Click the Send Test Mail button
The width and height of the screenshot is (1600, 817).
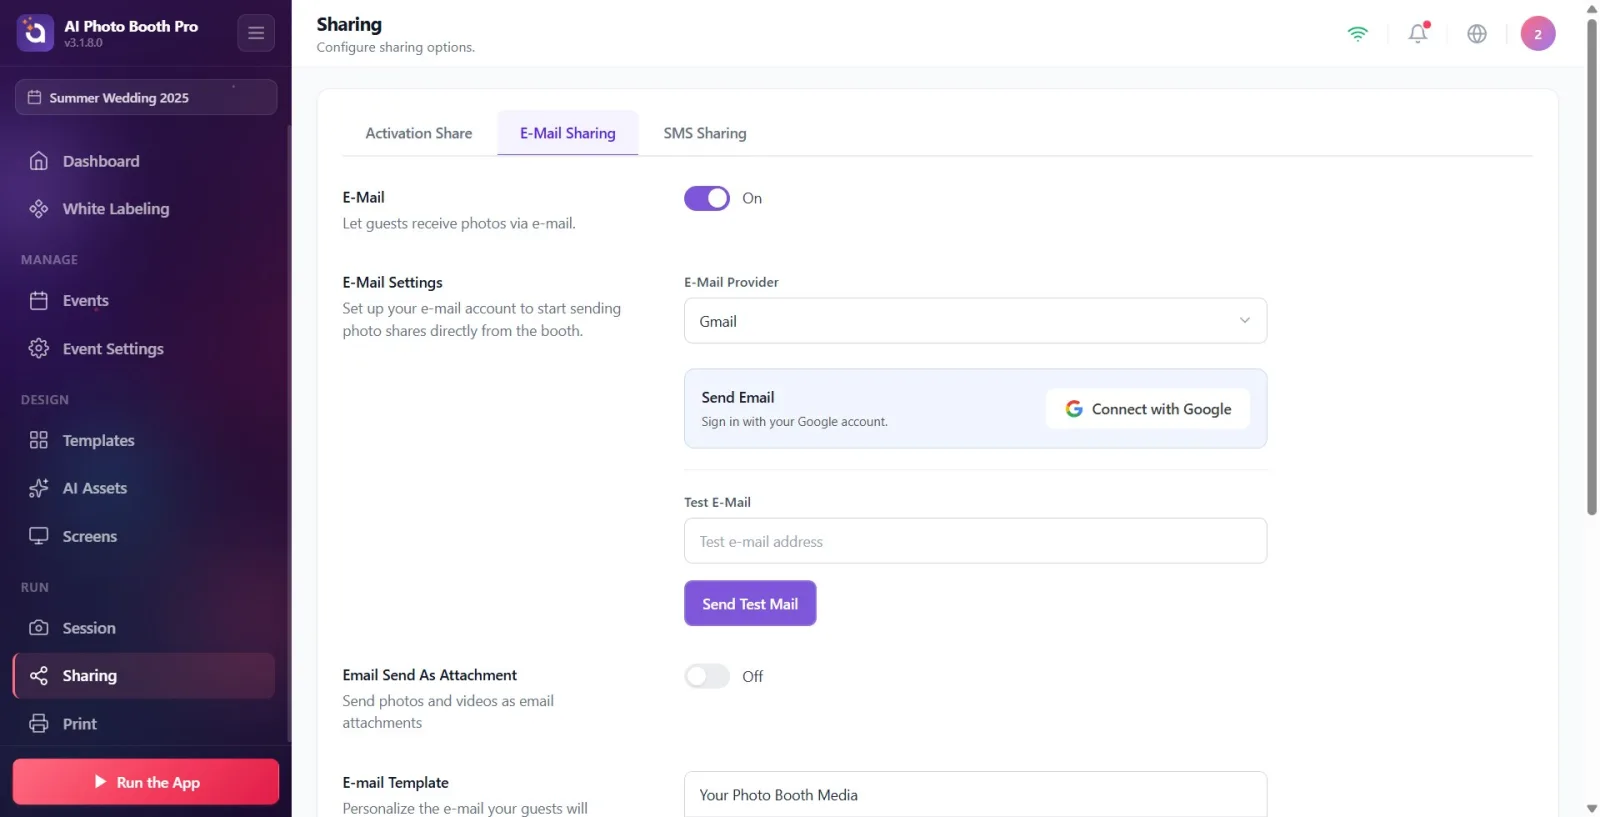pyautogui.click(x=750, y=603)
